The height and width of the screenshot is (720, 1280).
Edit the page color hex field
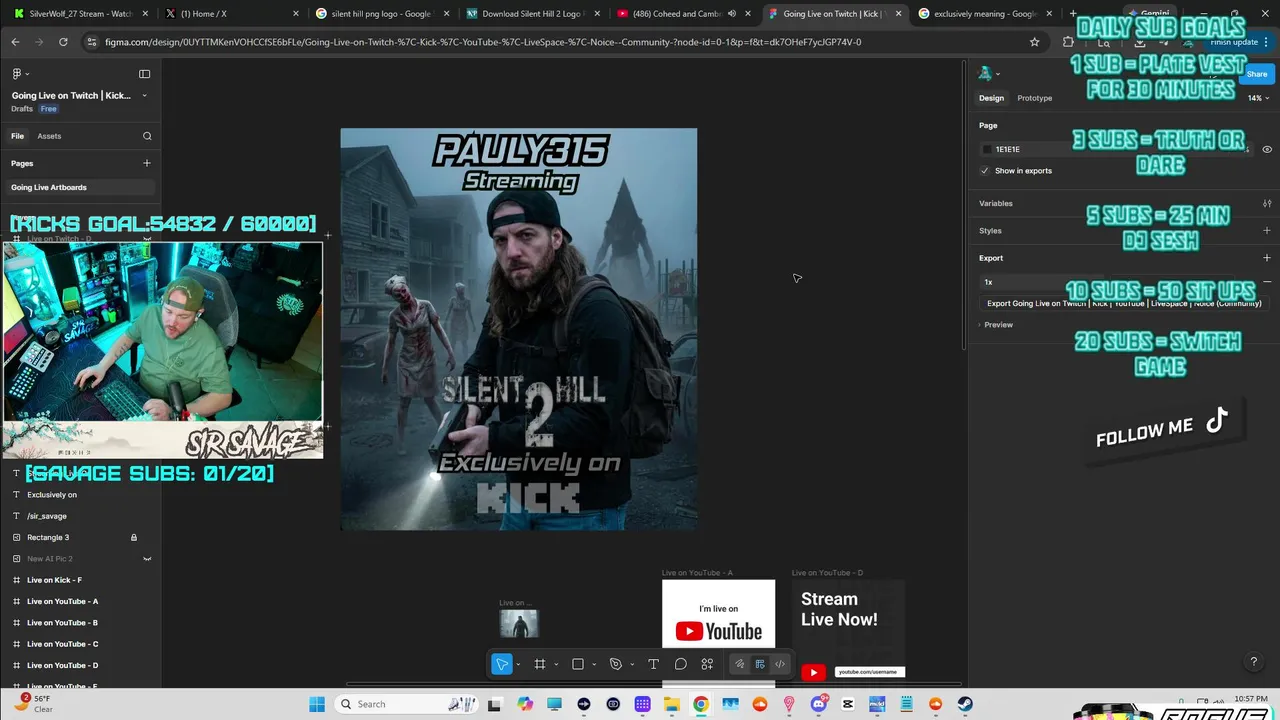click(1008, 149)
